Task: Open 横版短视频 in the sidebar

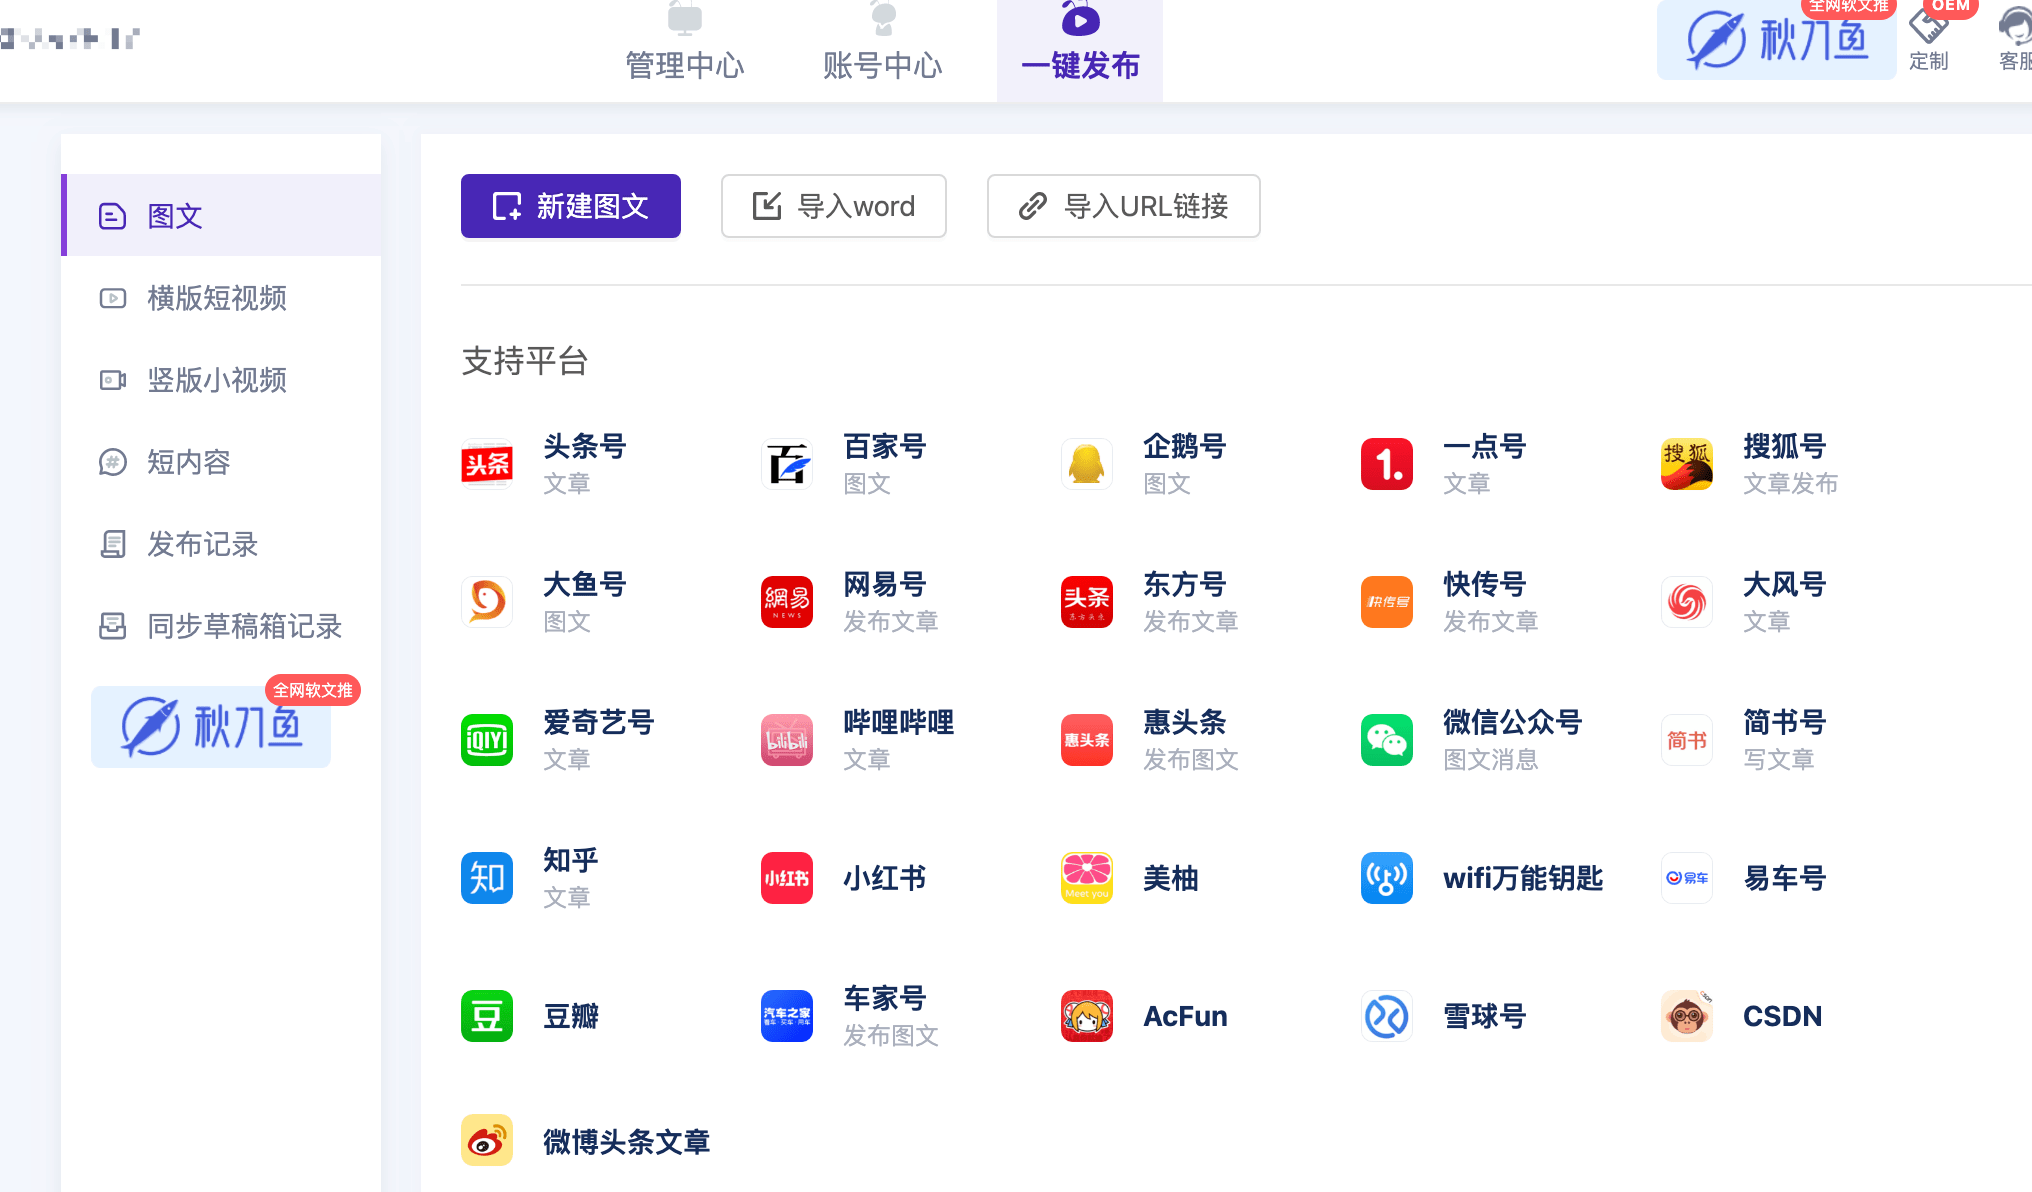Action: click(216, 298)
